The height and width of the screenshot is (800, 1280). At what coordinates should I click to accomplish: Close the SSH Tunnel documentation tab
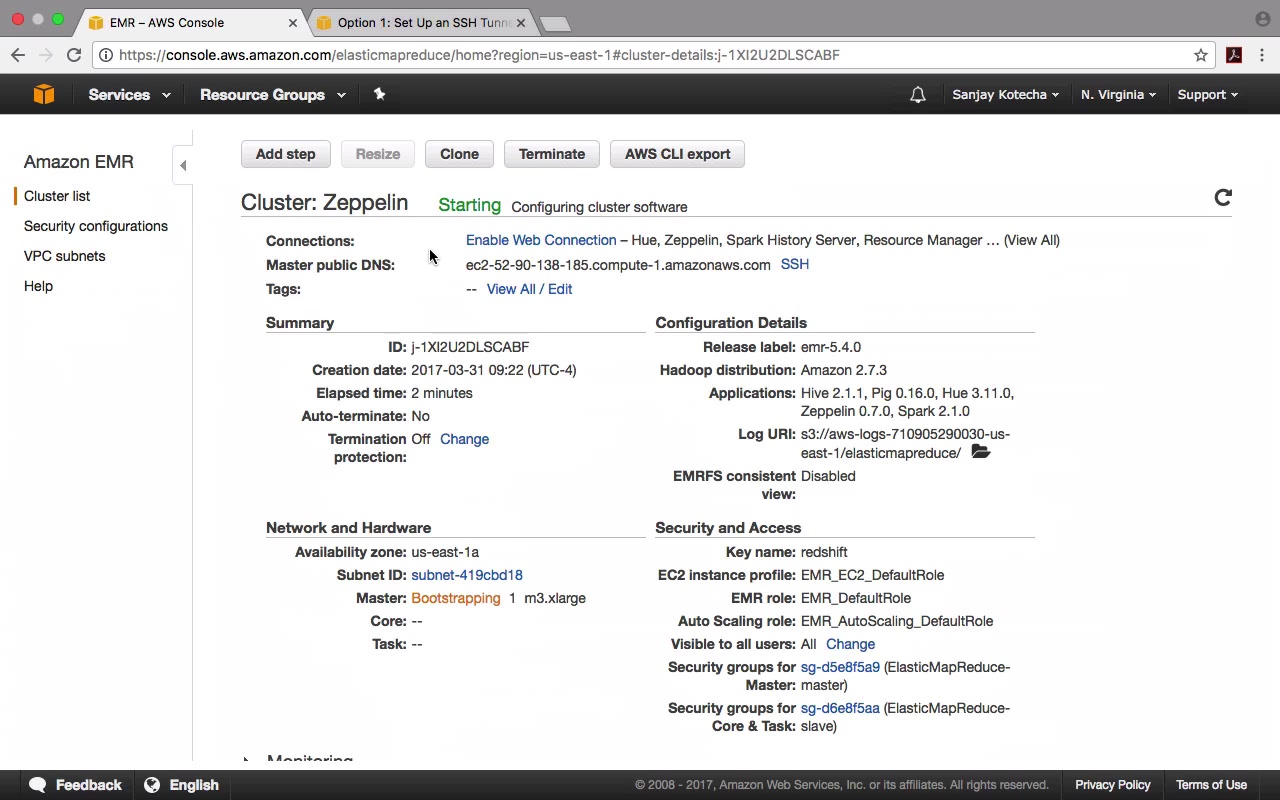click(x=520, y=22)
